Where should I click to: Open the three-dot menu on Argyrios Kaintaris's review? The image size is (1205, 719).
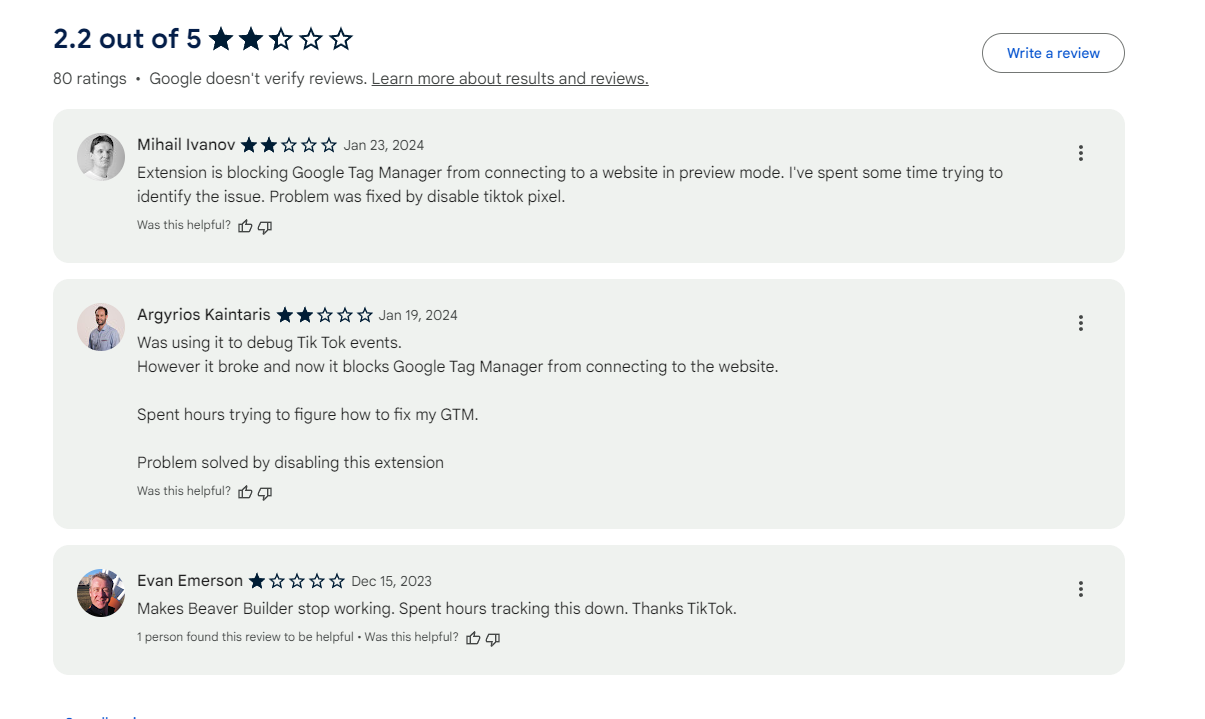1080,323
